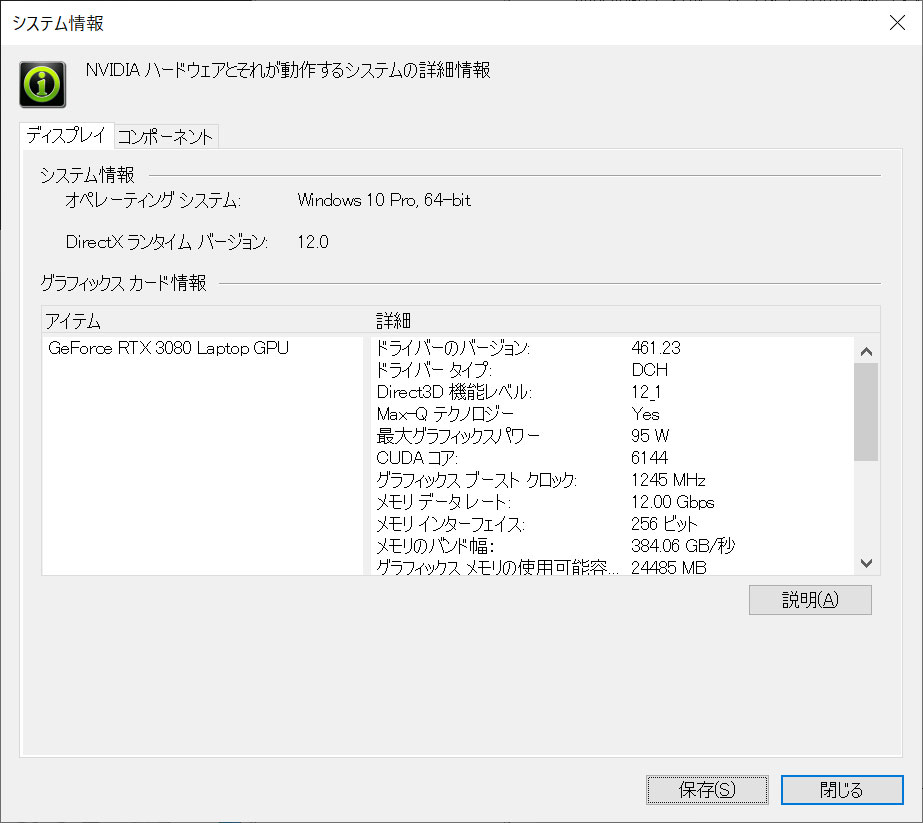Image resolution: width=923 pixels, height=823 pixels.
Task: Click the Windows 10 Pro, 64-bit text
Action: tap(384, 200)
